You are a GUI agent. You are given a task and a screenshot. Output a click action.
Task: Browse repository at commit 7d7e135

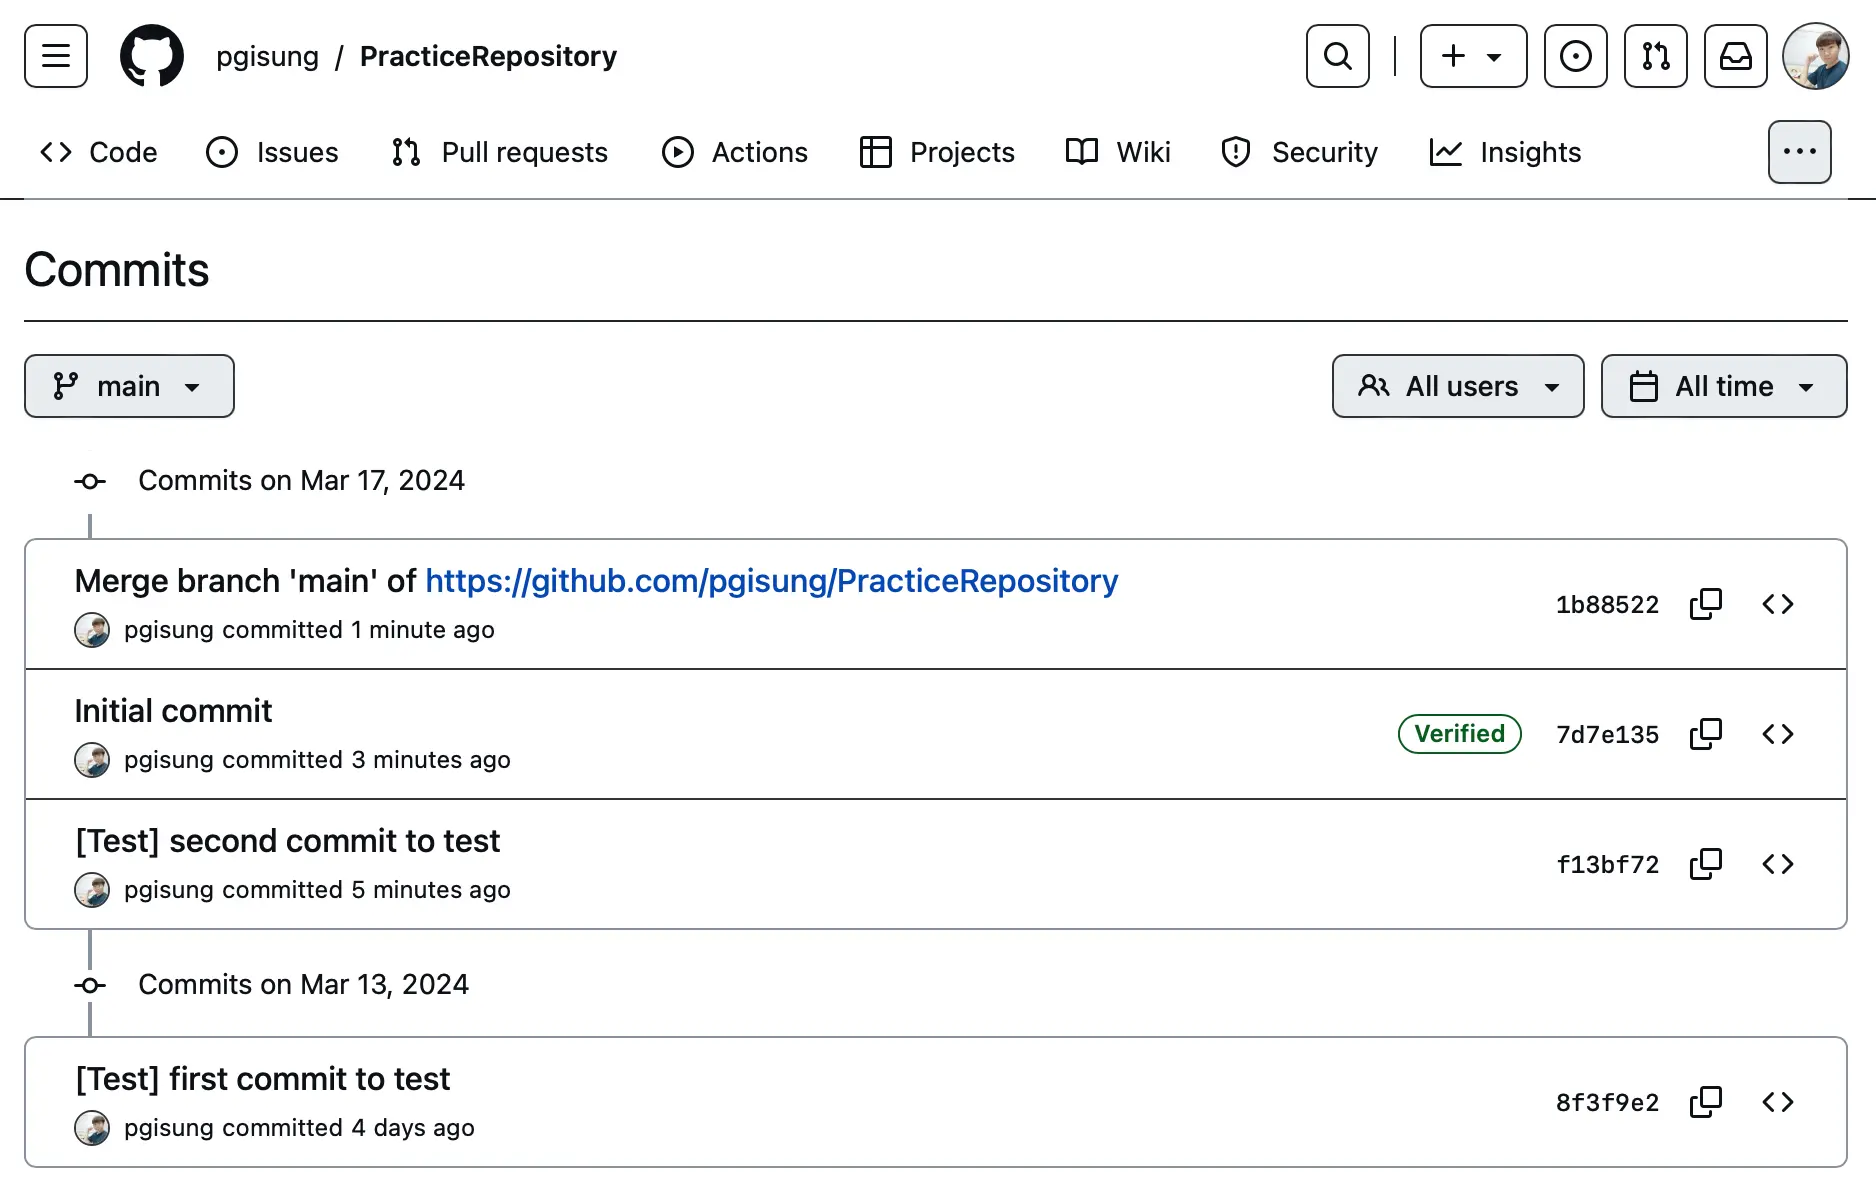click(1778, 734)
